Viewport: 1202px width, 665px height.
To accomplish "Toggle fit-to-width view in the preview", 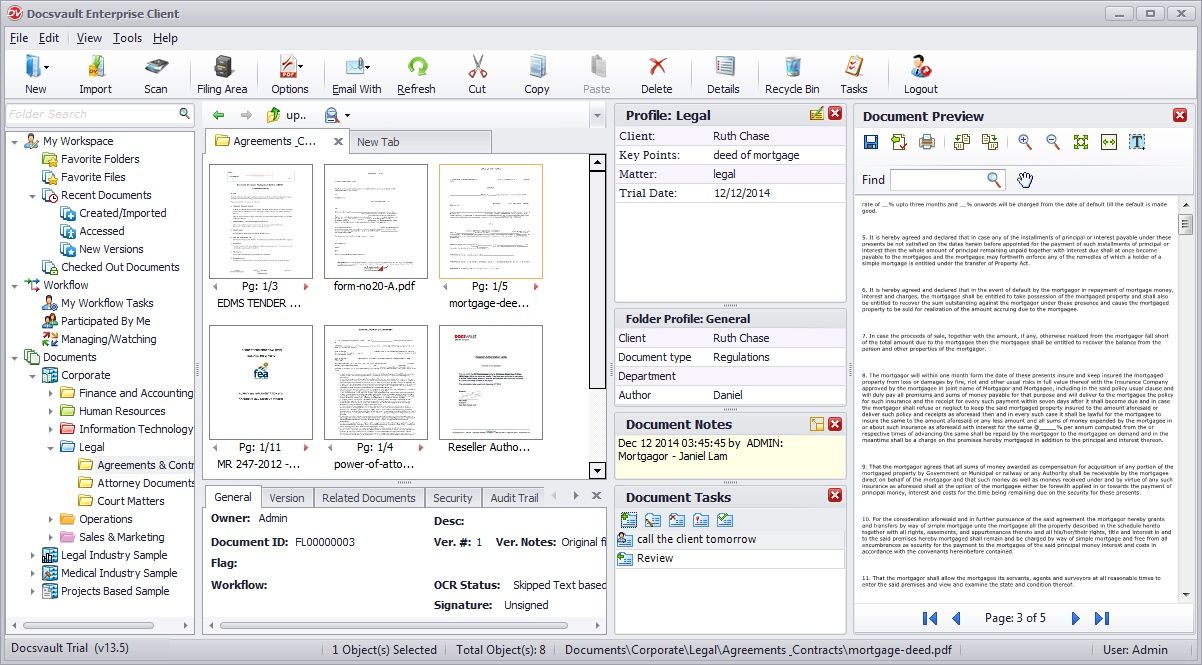I will point(1109,143).
